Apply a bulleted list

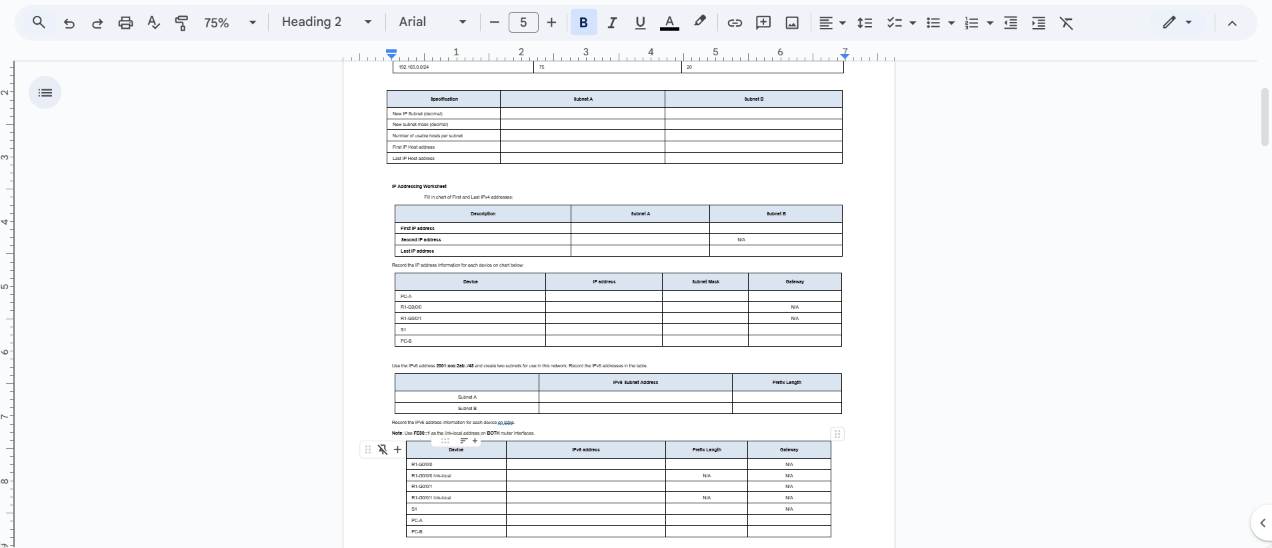pyautogui.click(x=932, y=22)
